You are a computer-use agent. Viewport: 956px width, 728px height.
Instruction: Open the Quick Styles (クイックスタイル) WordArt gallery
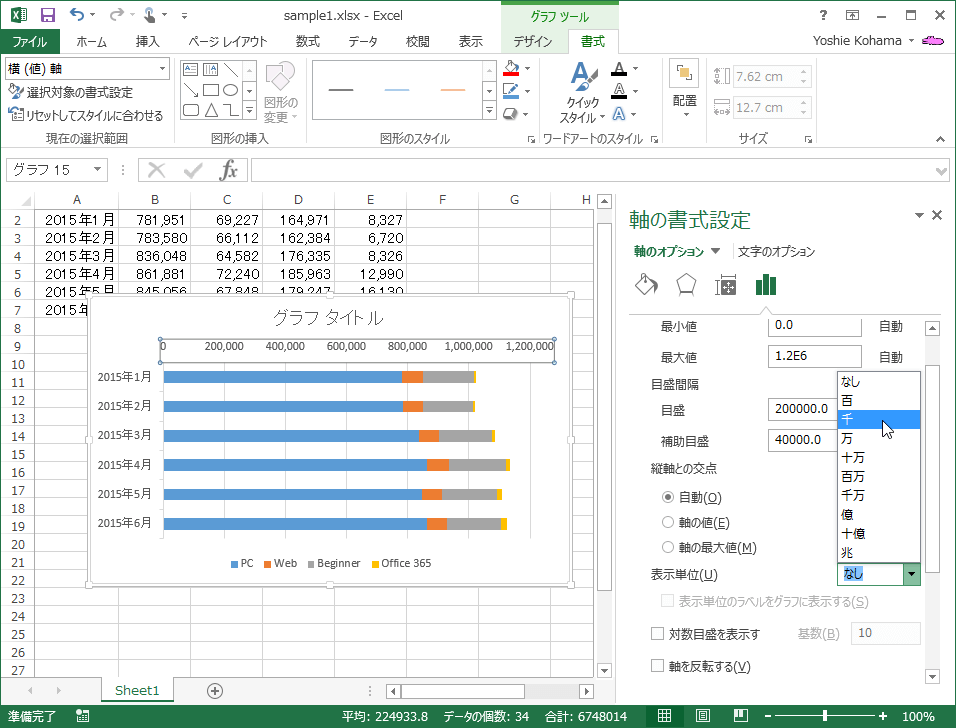(583, 93)
